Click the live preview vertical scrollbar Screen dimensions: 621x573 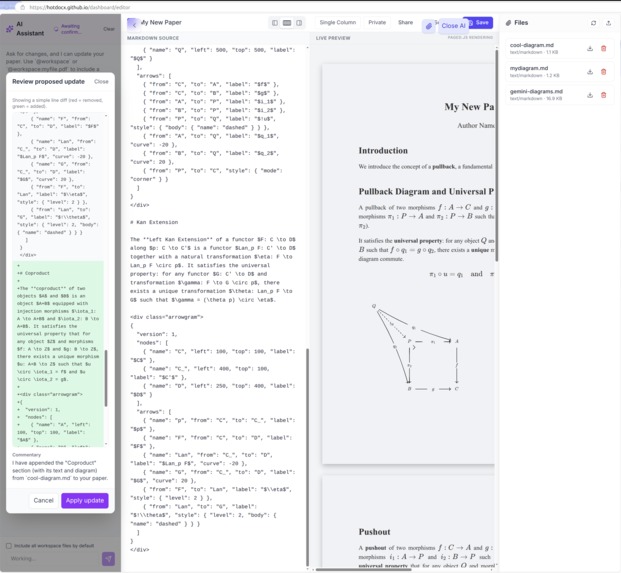tap(497, 155)
